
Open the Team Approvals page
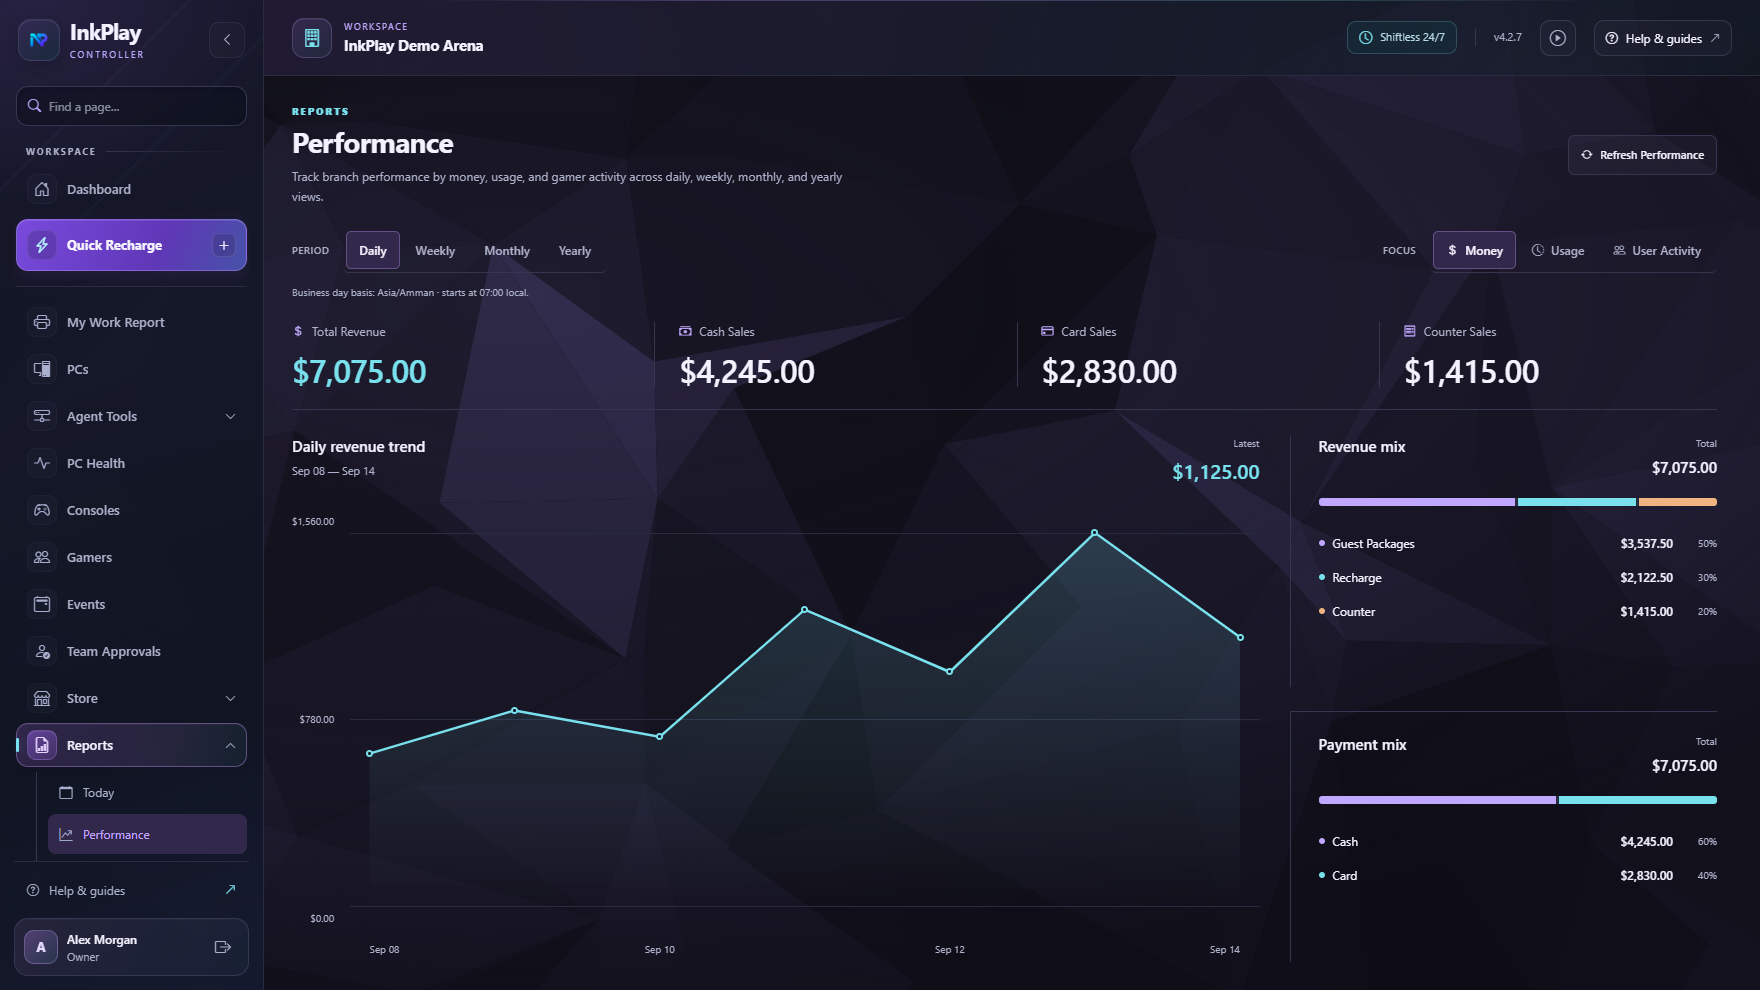tap(131, 651)
